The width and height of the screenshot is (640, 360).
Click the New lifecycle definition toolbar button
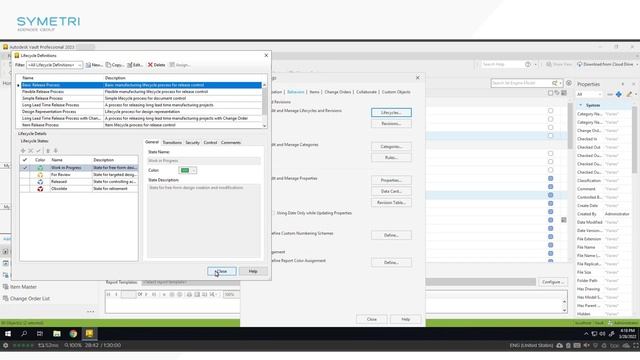click(94, 65)
